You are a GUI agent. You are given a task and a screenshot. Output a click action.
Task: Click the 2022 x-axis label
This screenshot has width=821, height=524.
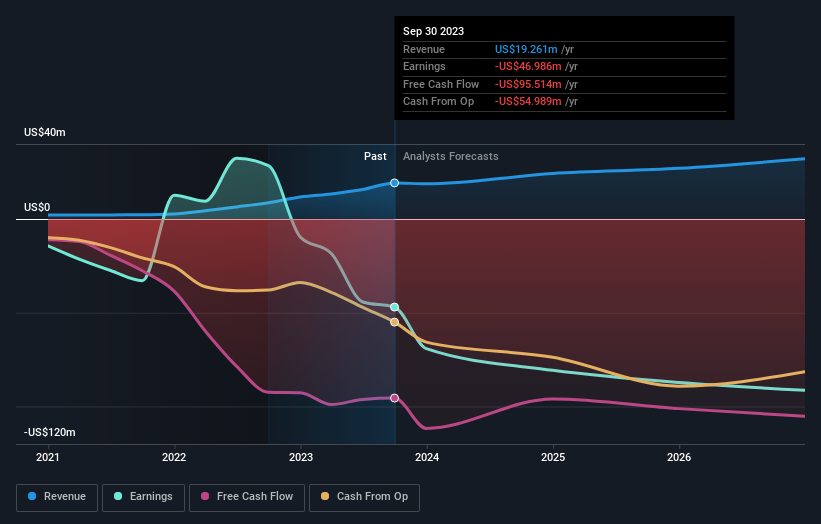pyautogui.click(x=174, y=458)
